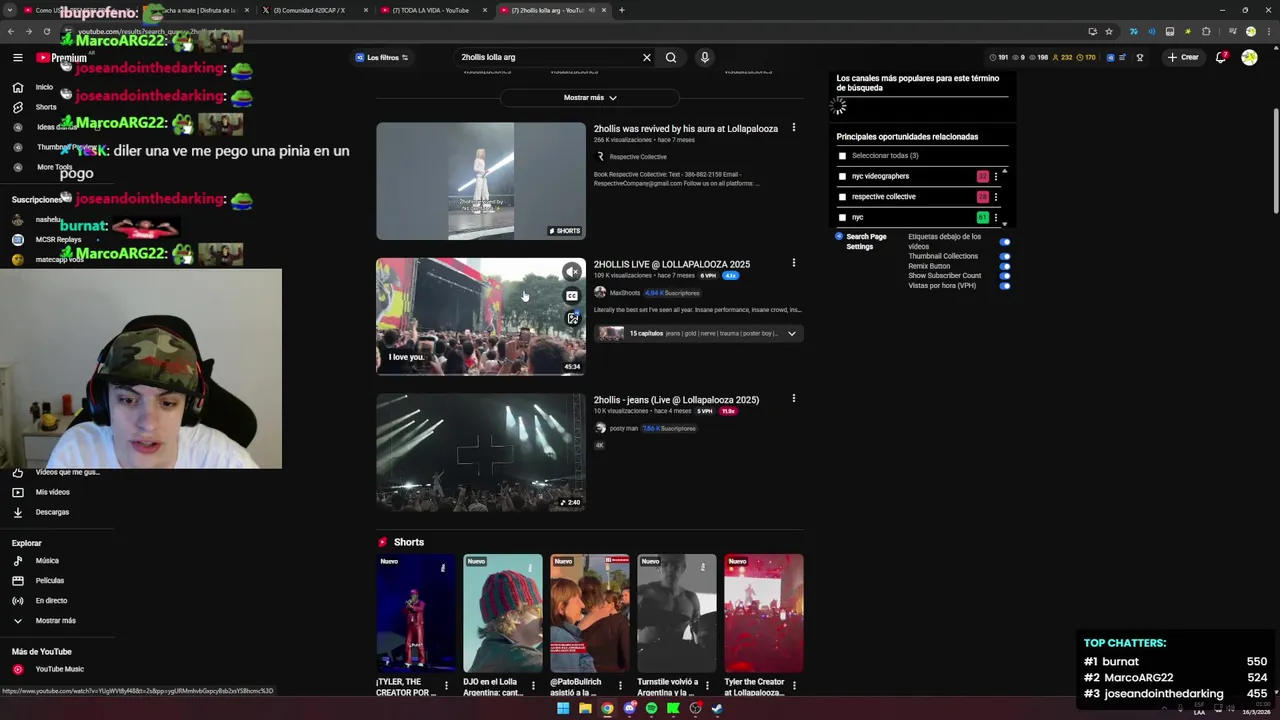
Task: Toggle 'Vistas por hora (VPH)' switch
Action: [1005, 286]
